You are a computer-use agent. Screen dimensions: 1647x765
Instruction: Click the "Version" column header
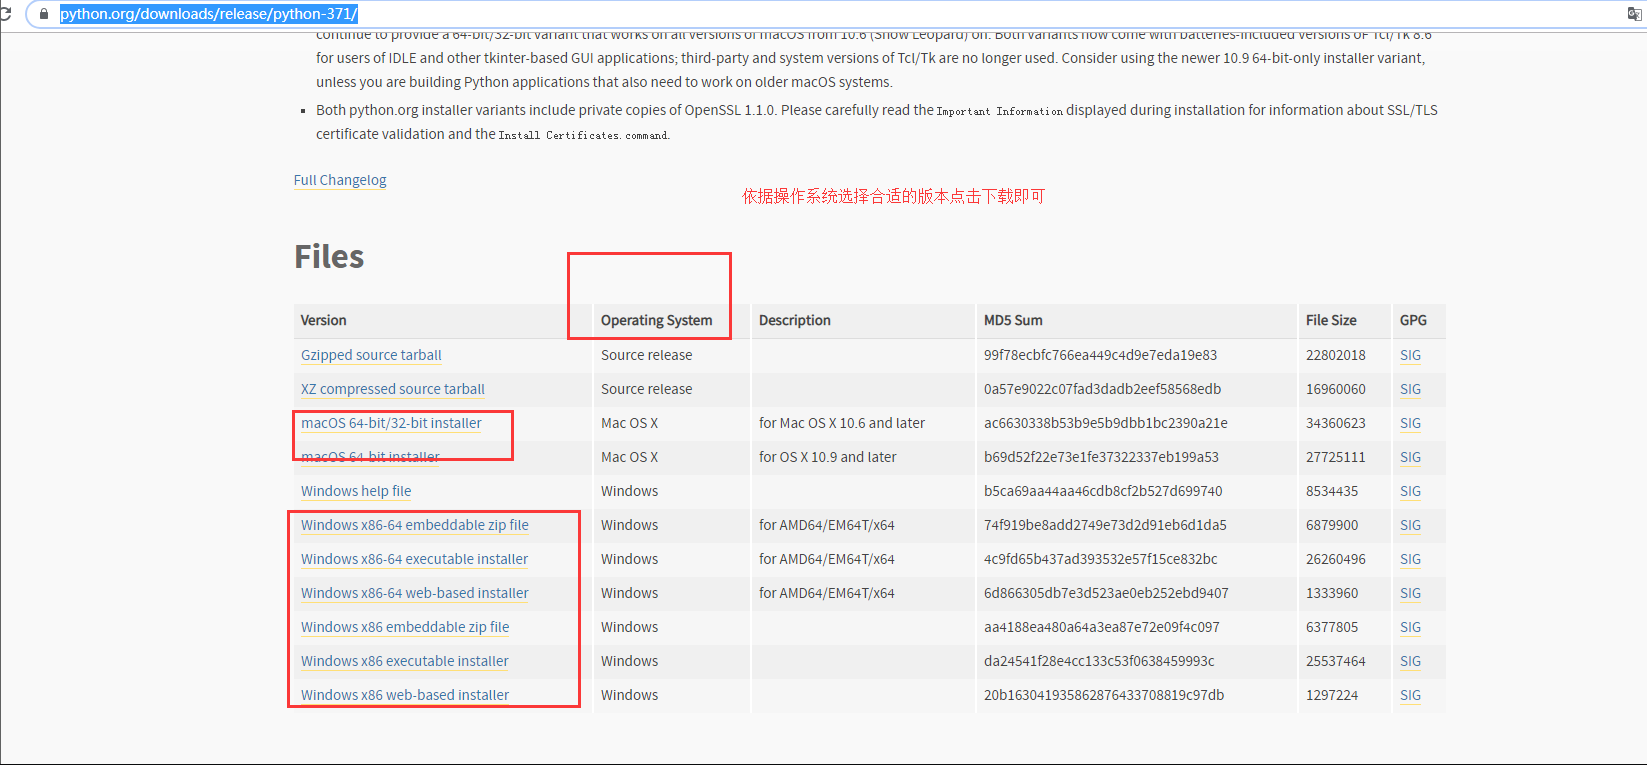(324, 320)
